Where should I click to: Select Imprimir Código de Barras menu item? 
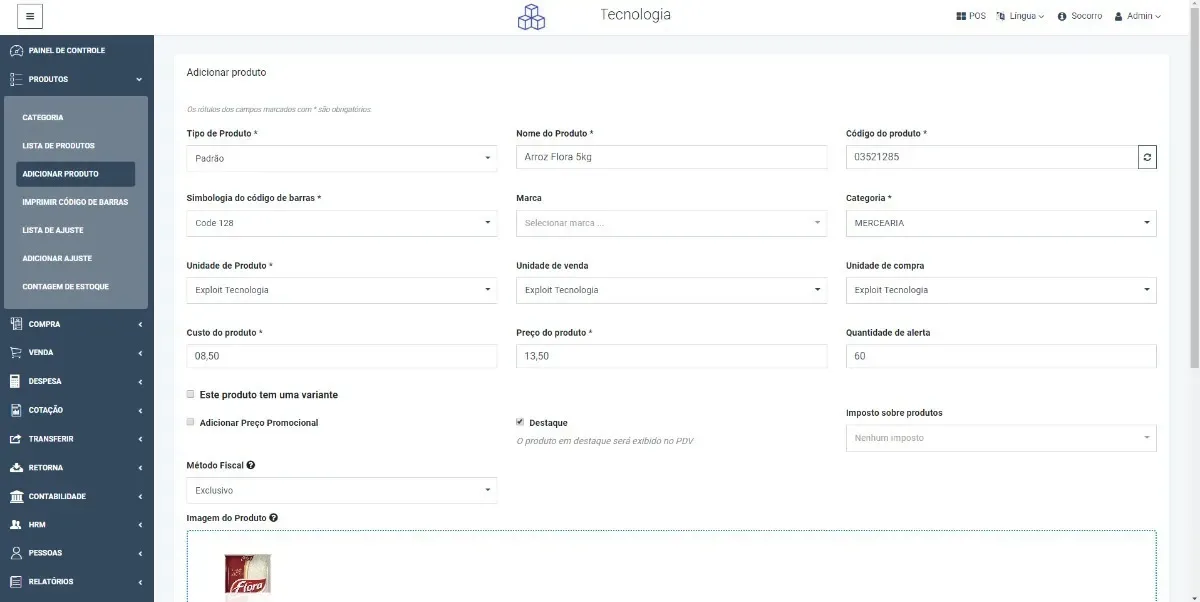click(x=75, y=202)
